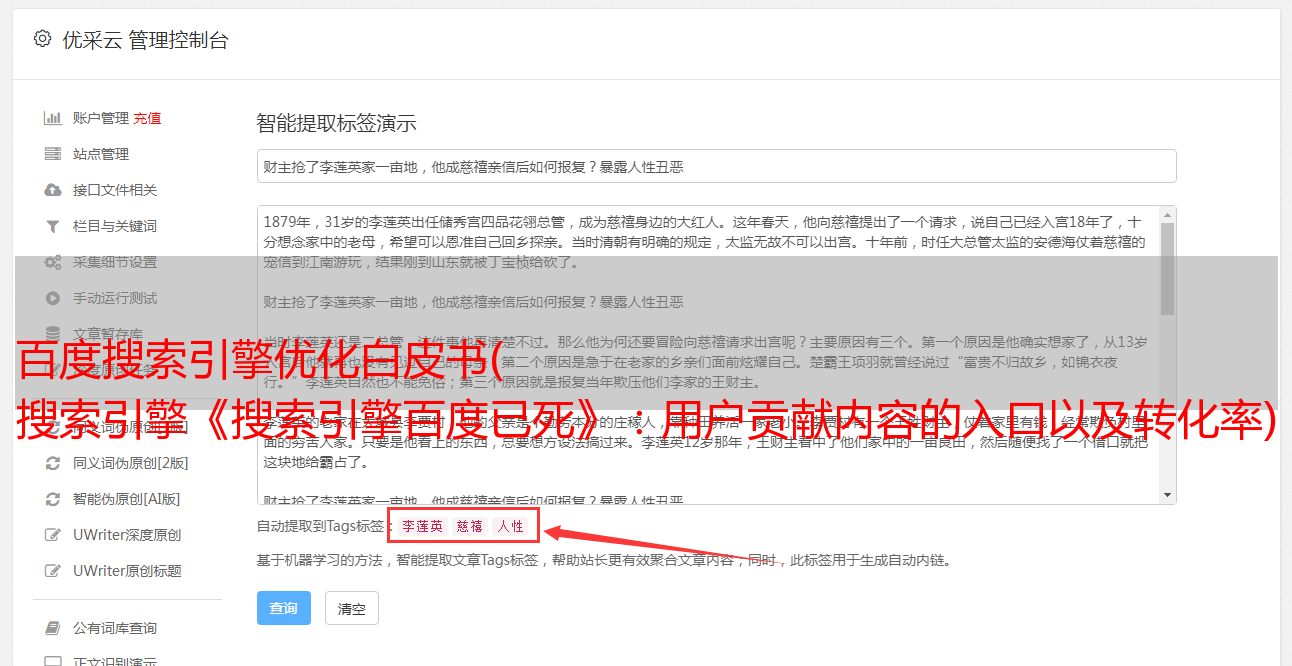Image resolution: width=1292 pixels, height=666 pixels.
Task: Select the filter icon for 栏目与关键词
Action: tap(53, 226)
